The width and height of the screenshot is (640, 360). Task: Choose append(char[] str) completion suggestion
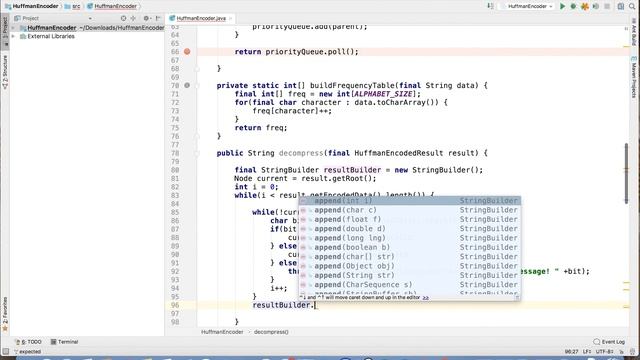[x=409, y=257]
